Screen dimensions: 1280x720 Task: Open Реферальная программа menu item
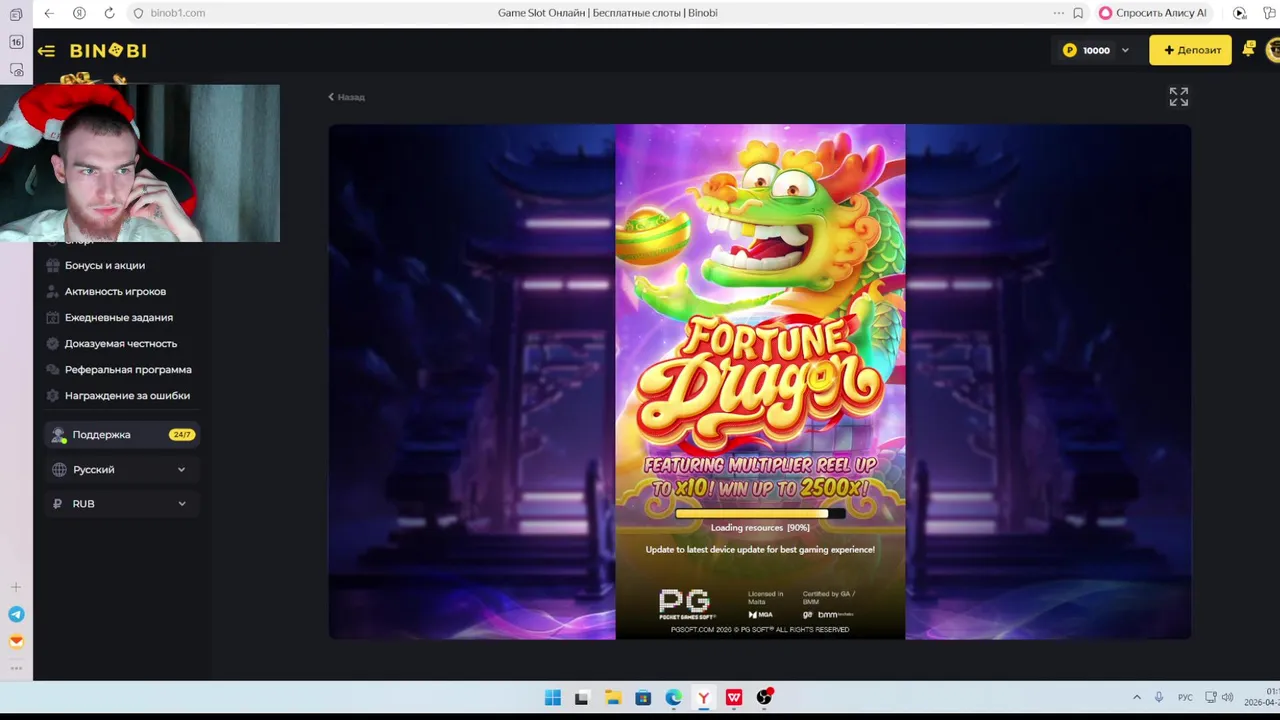coord(128,369)
